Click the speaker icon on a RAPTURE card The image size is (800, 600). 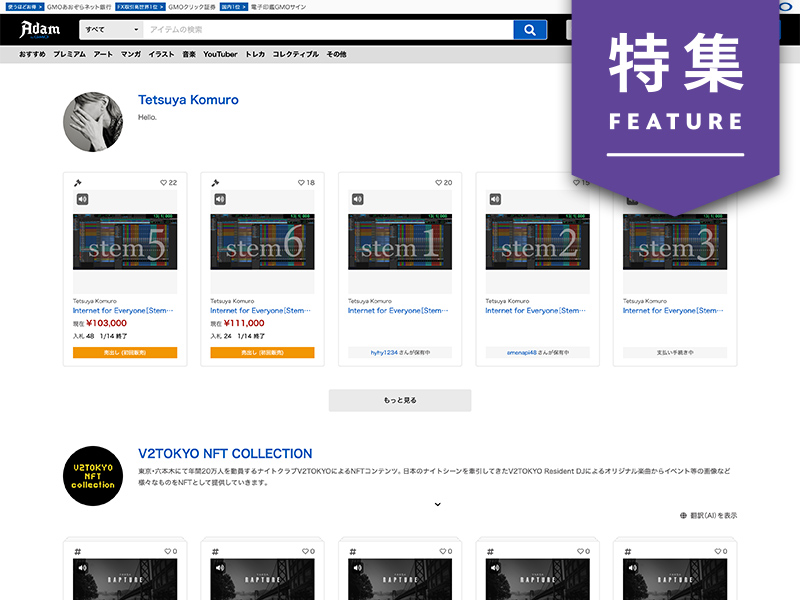click(81, 568)
